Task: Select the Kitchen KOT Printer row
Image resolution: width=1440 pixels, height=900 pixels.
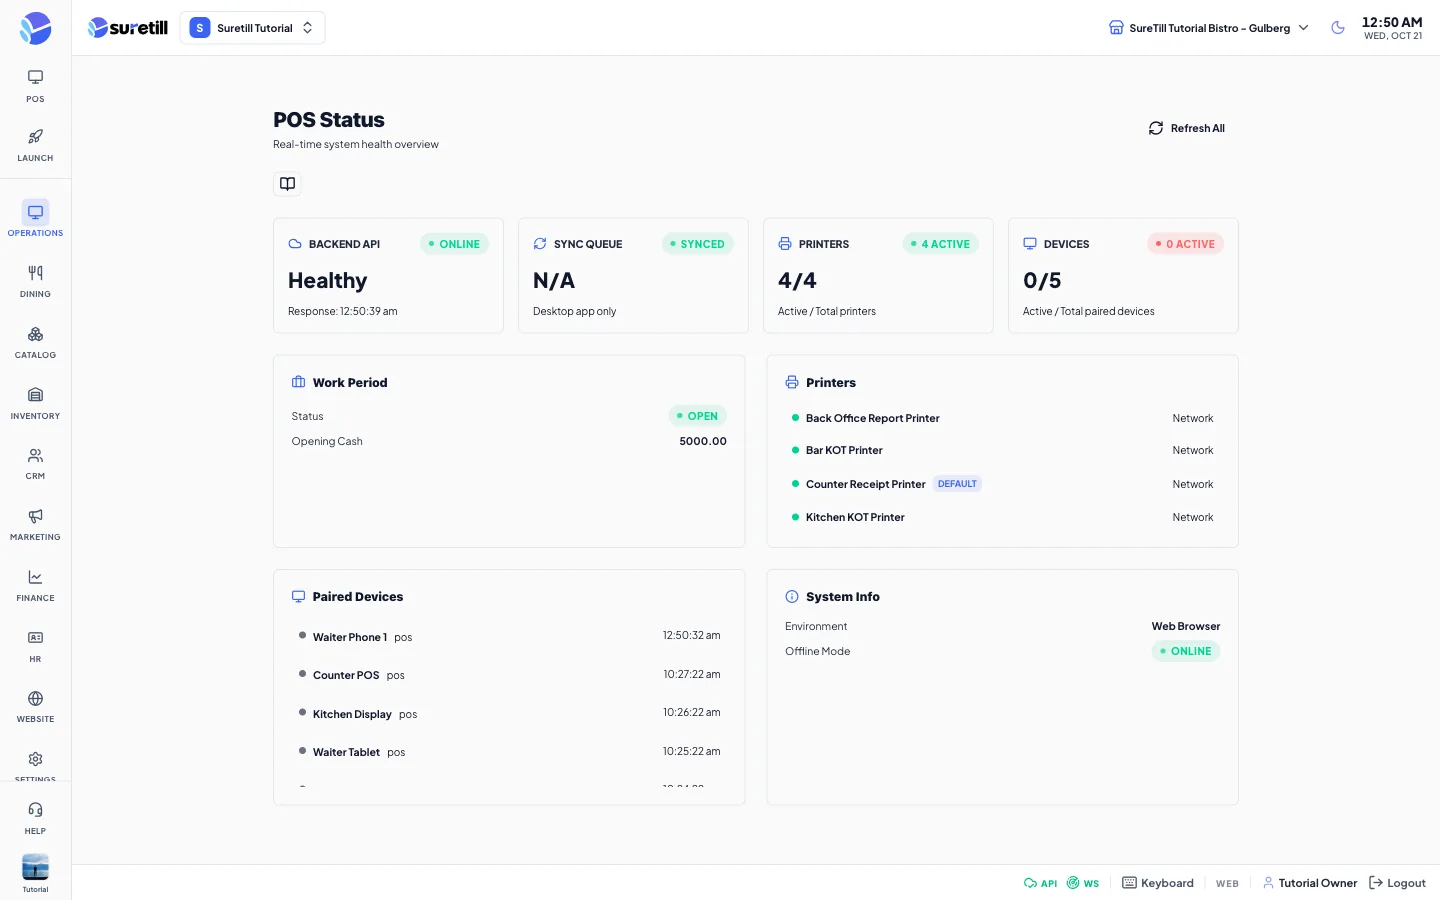Action: pyautogui.click(x=1002, y=517)
